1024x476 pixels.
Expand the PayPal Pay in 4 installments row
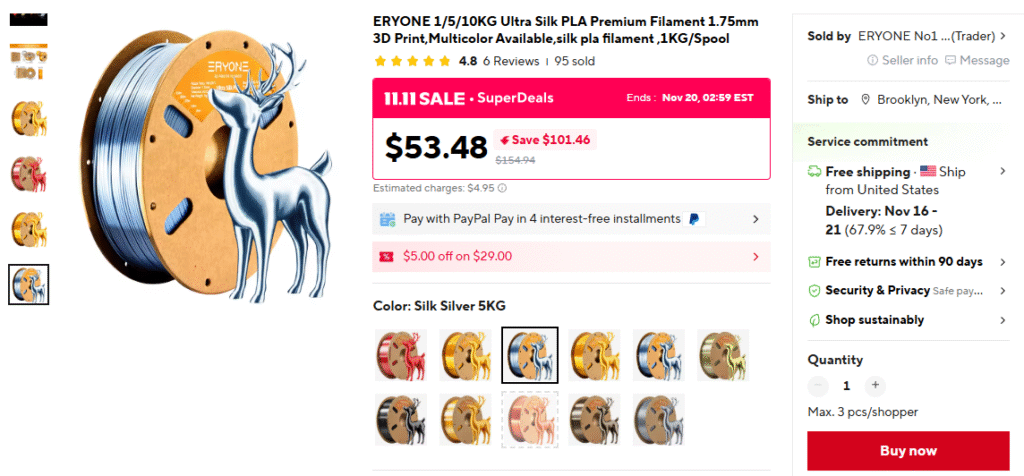click(755, 219)
